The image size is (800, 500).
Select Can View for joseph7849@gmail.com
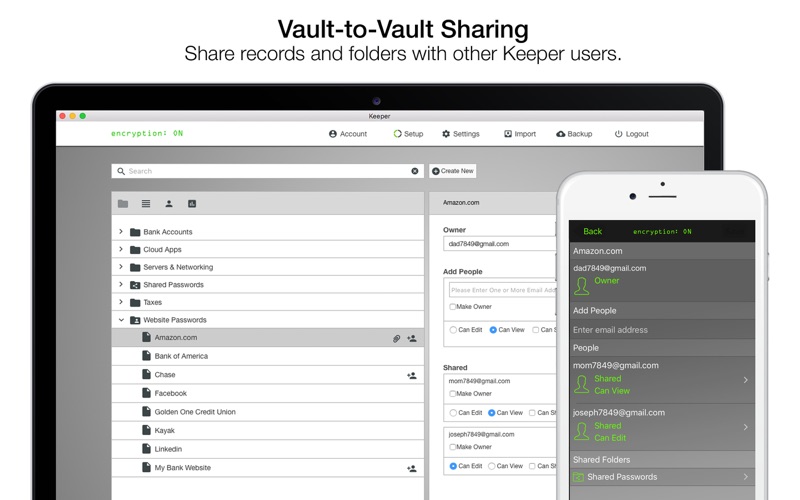pos(493,466)
